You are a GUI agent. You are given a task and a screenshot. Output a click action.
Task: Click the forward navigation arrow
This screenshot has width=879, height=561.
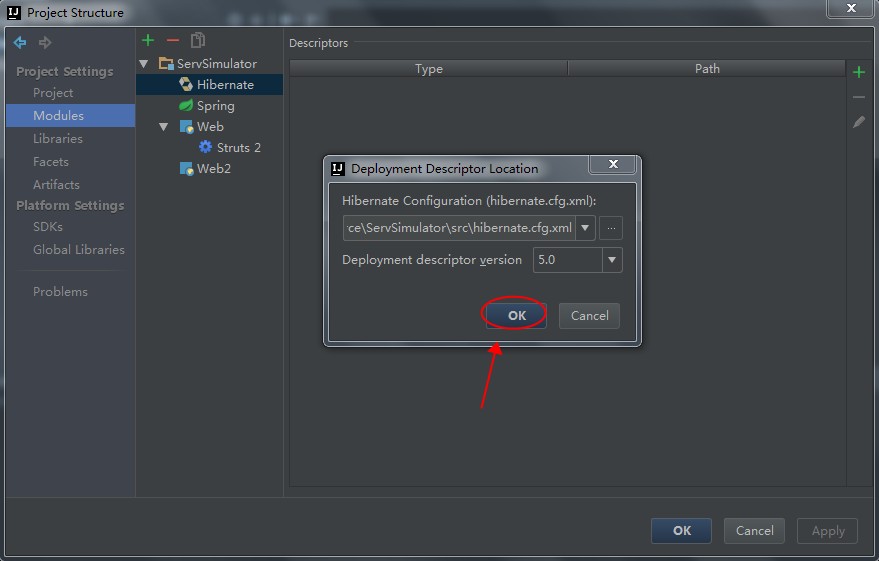[45, 43]
